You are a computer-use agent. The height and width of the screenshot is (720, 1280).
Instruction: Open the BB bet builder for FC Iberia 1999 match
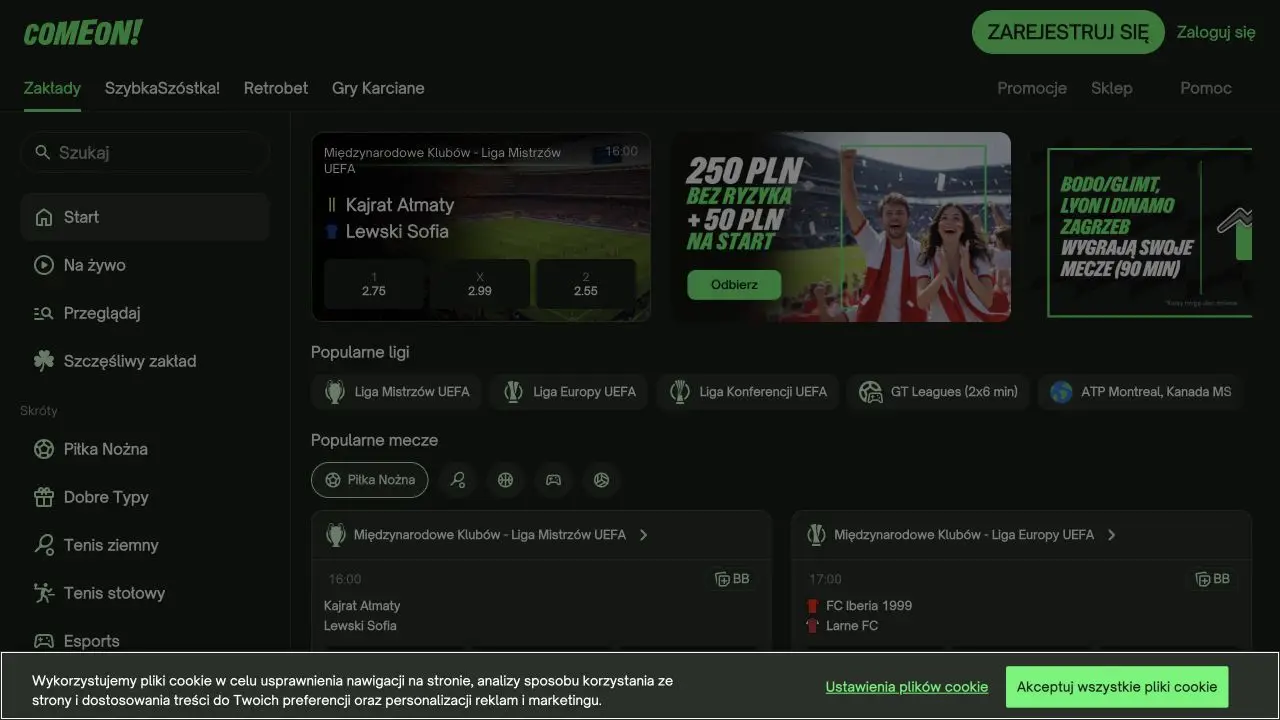[1212, 579]
